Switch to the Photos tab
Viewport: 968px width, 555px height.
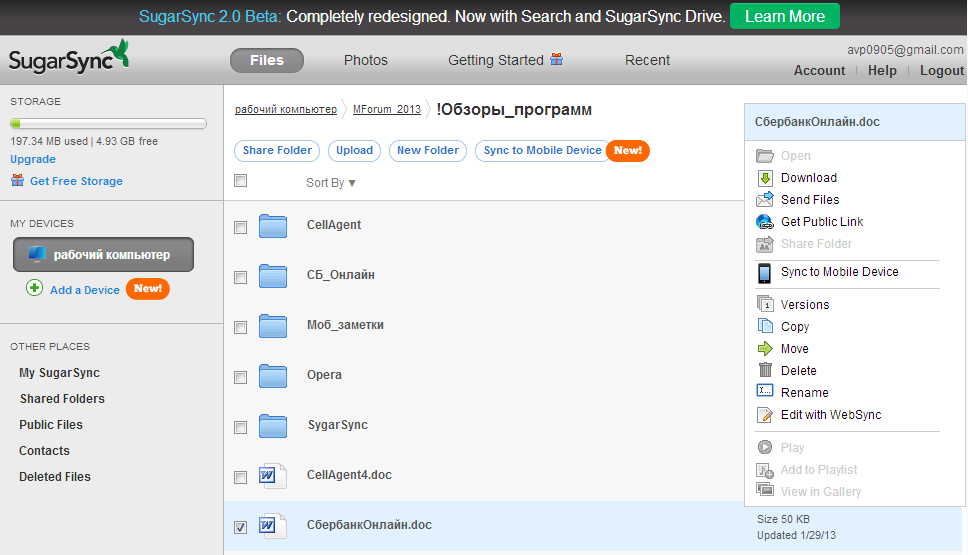click(365, 61)
